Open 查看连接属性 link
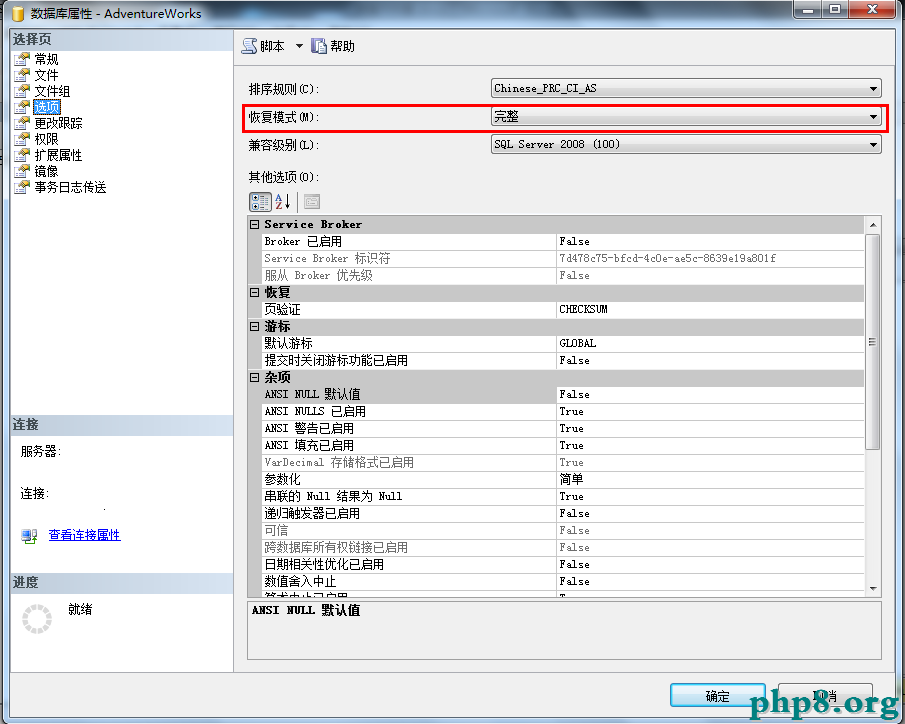Screen dimensions: 905x724 [x=84, y=535]
